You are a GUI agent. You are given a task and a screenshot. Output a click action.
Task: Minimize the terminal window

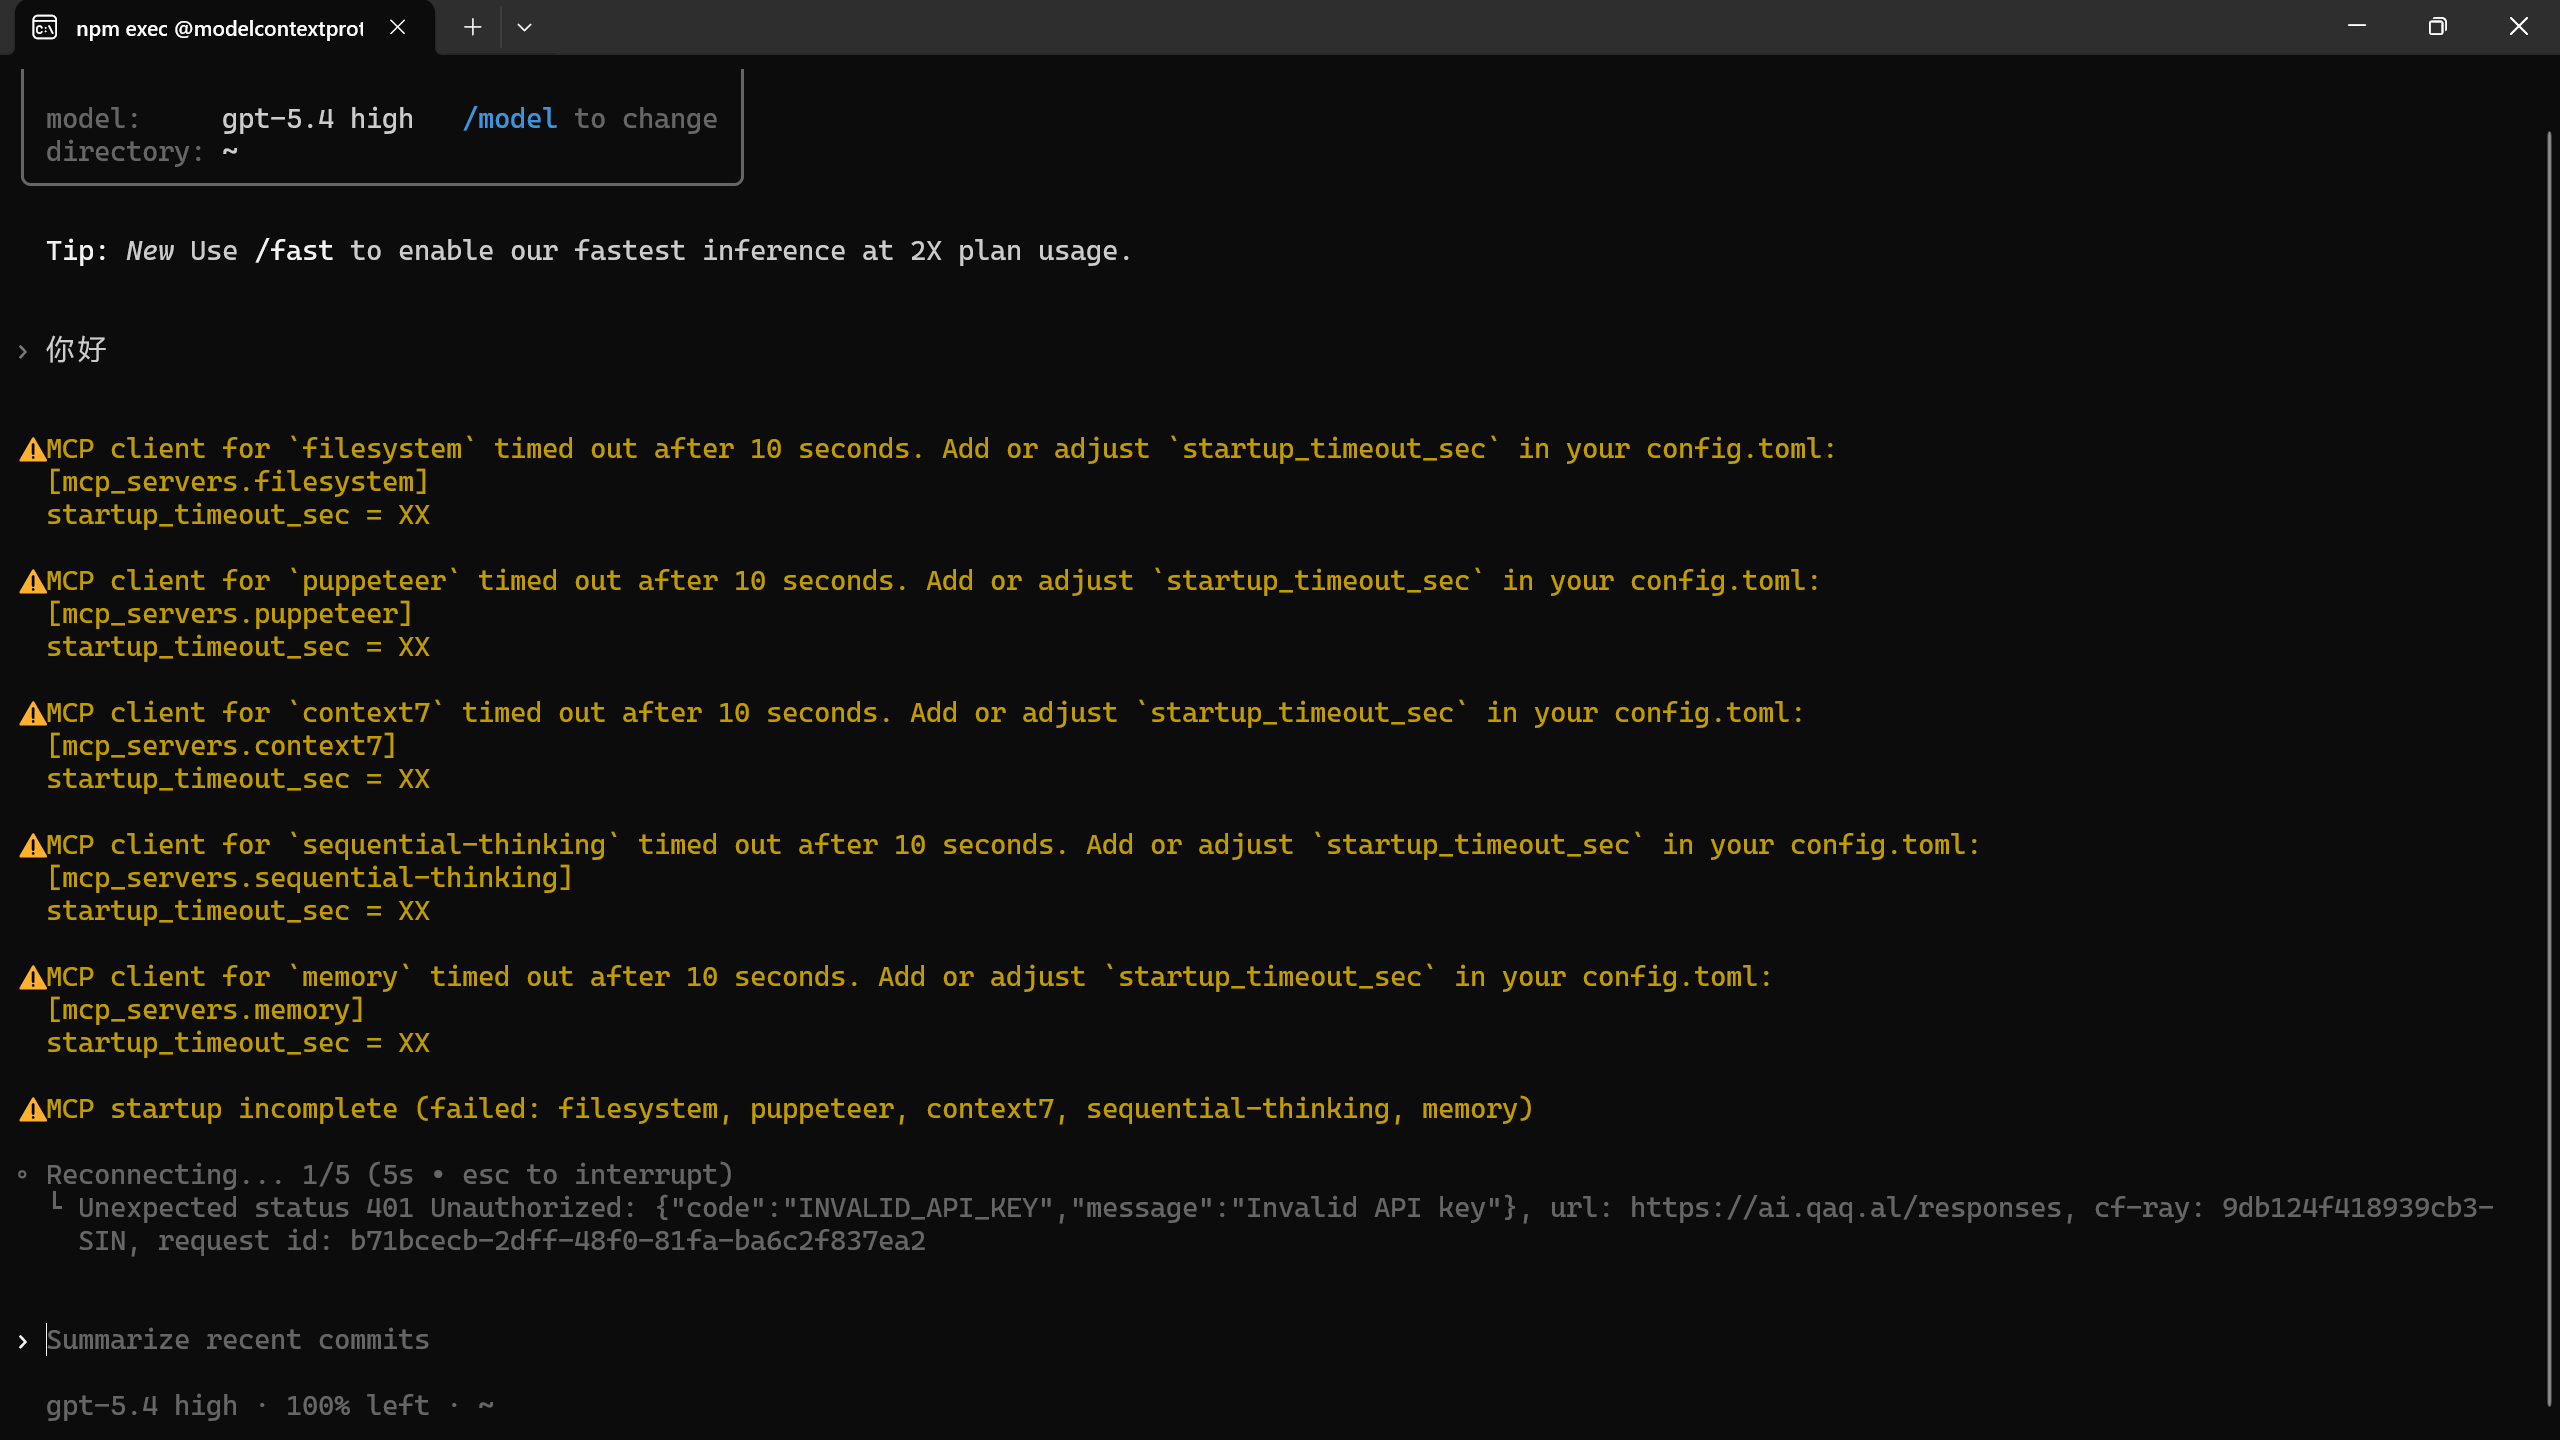coord(2356,27)
